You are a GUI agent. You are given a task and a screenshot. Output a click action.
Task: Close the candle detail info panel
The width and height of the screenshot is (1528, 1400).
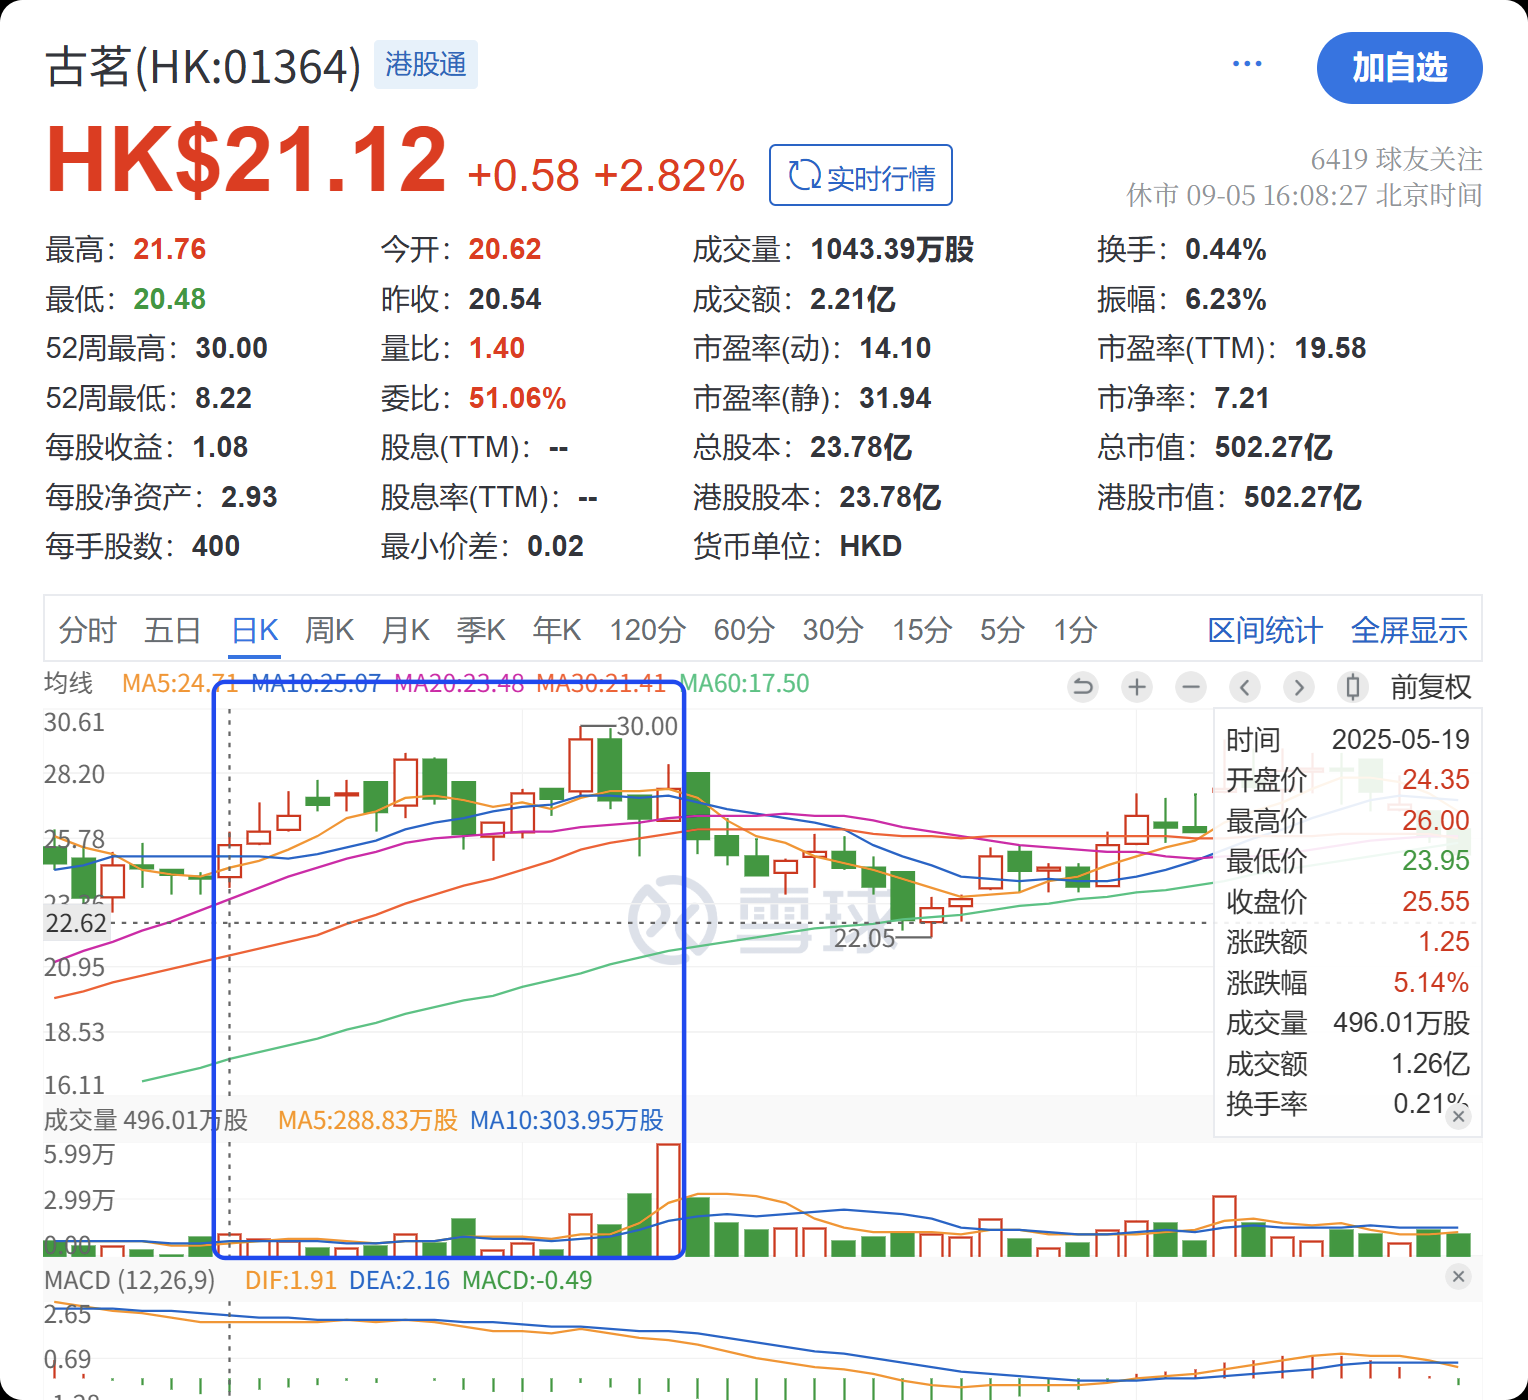[x=1459, y=1116]
